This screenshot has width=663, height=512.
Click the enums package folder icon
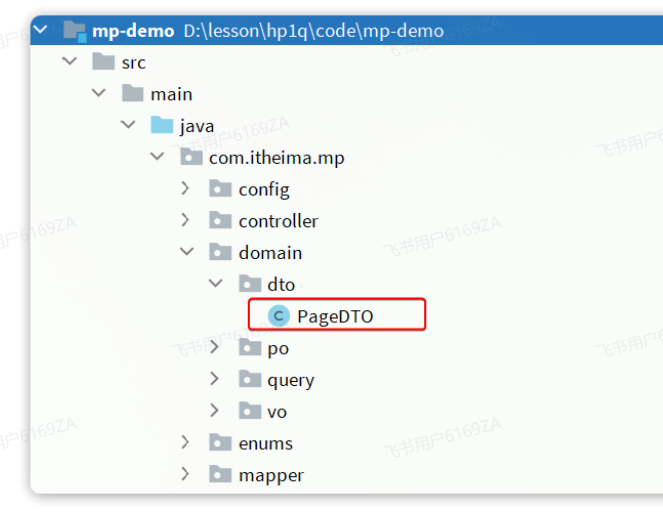[220, 443]
